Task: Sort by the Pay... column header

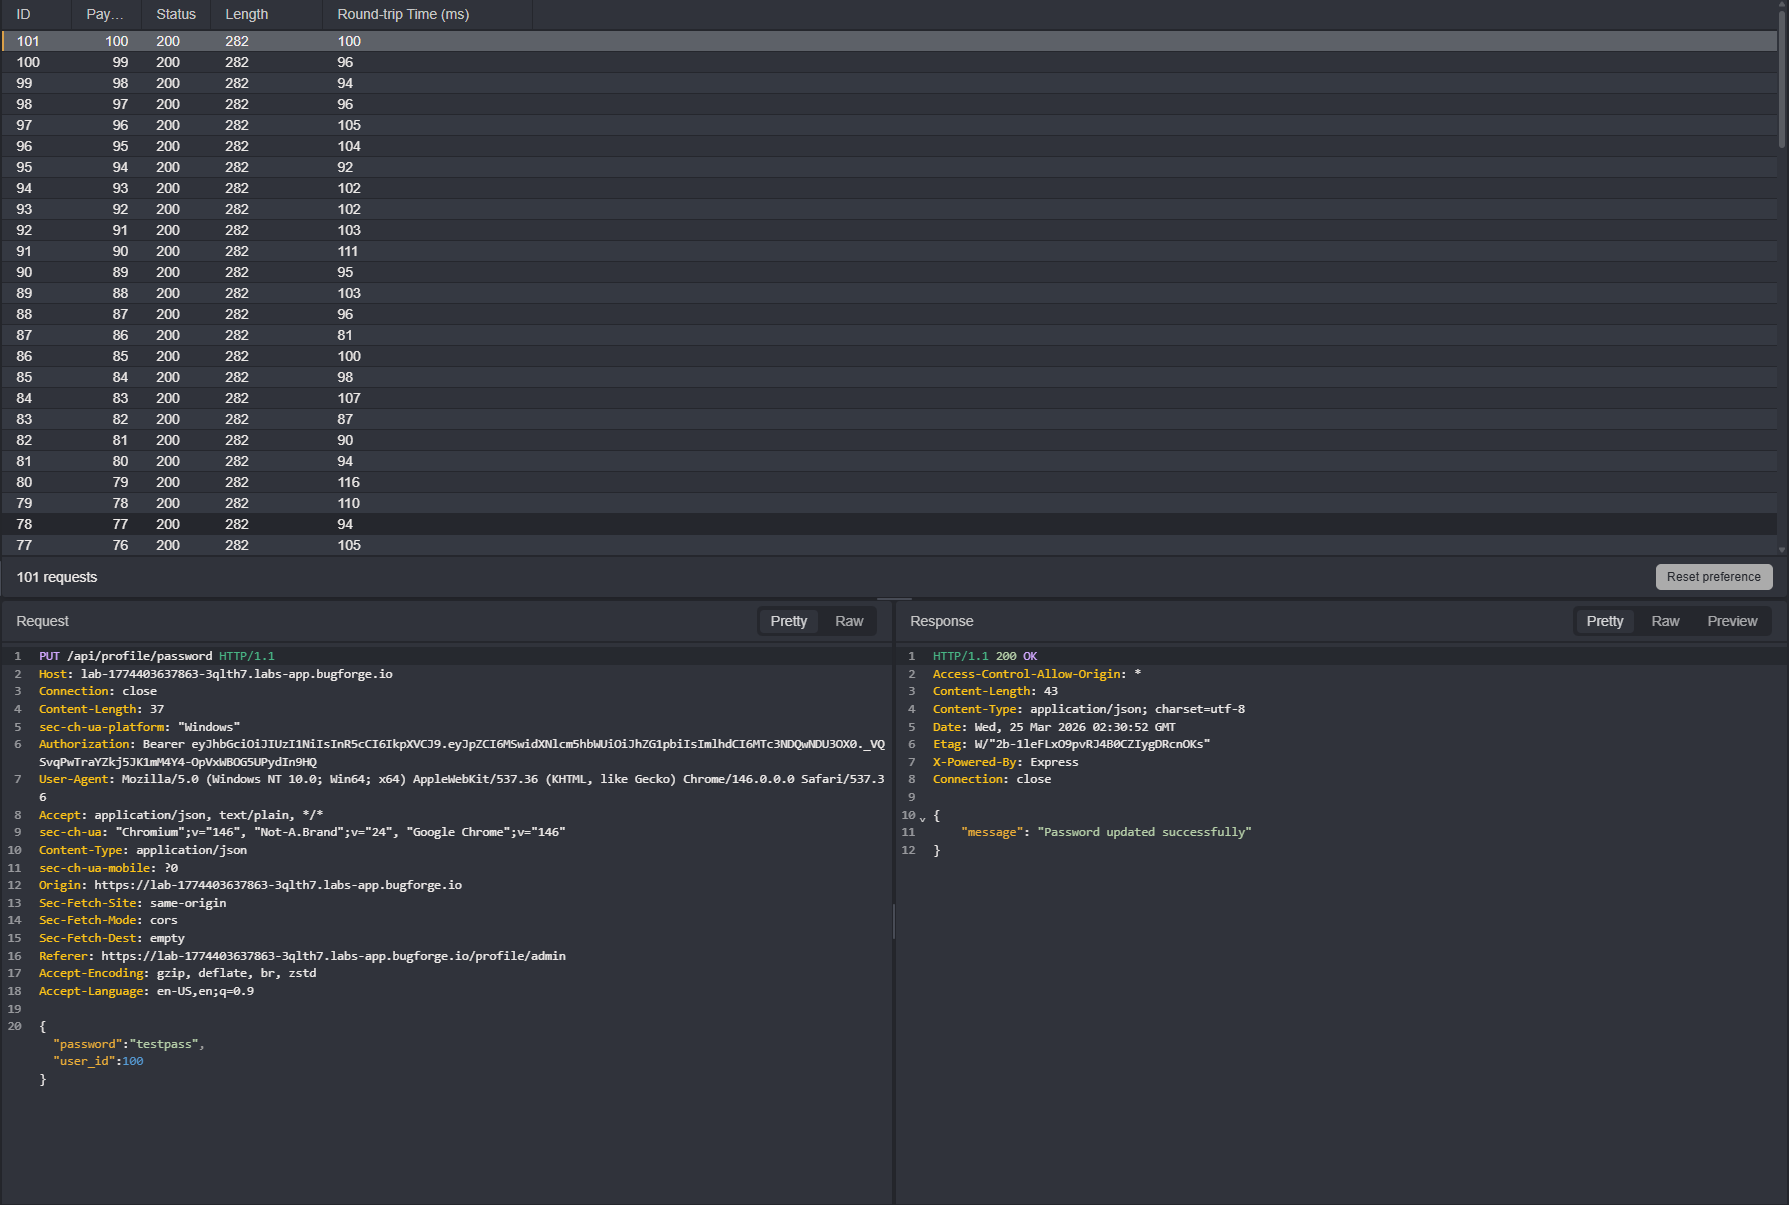Action: pyautogui.click(x=105, y=14)
